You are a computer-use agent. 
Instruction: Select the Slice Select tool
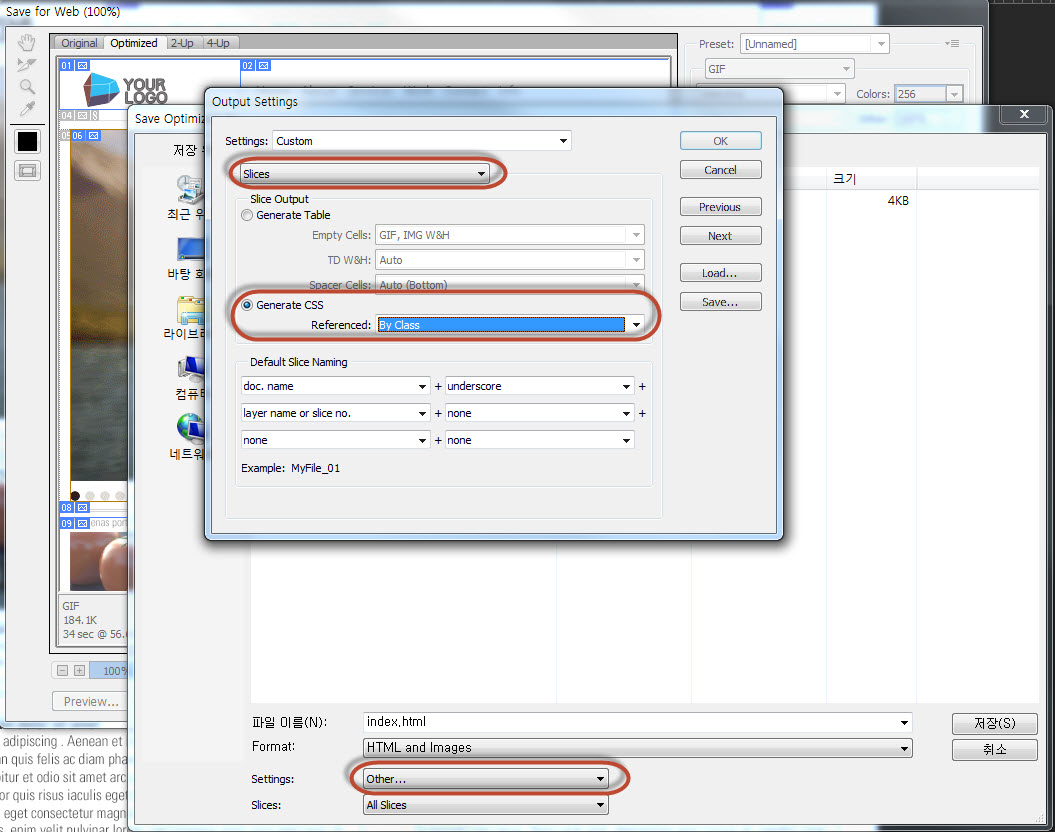27,65
